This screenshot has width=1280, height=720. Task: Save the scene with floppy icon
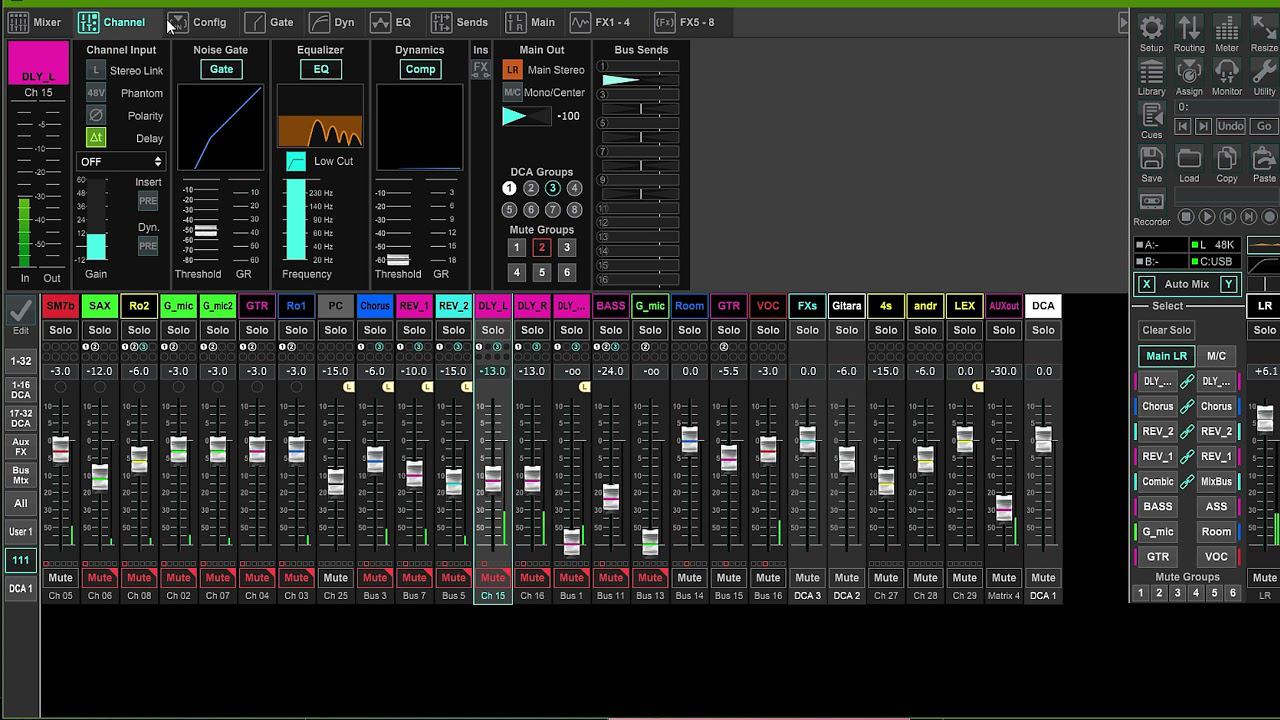click(1151, 163)
